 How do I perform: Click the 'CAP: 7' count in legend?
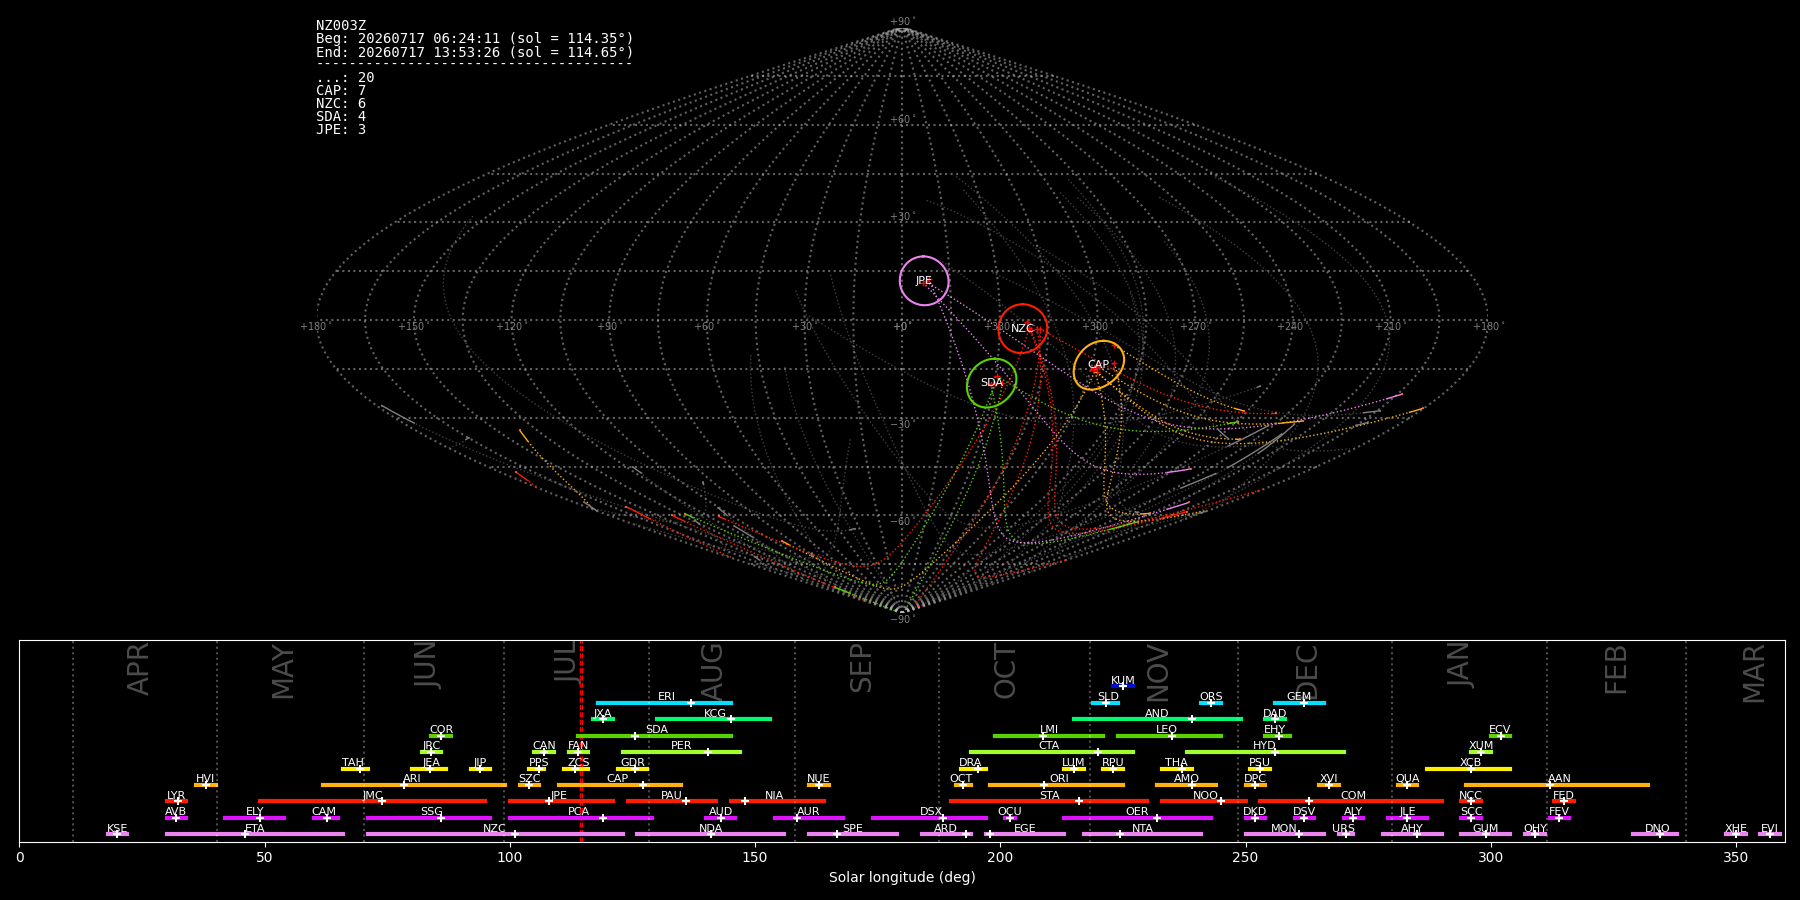(341, 91)
